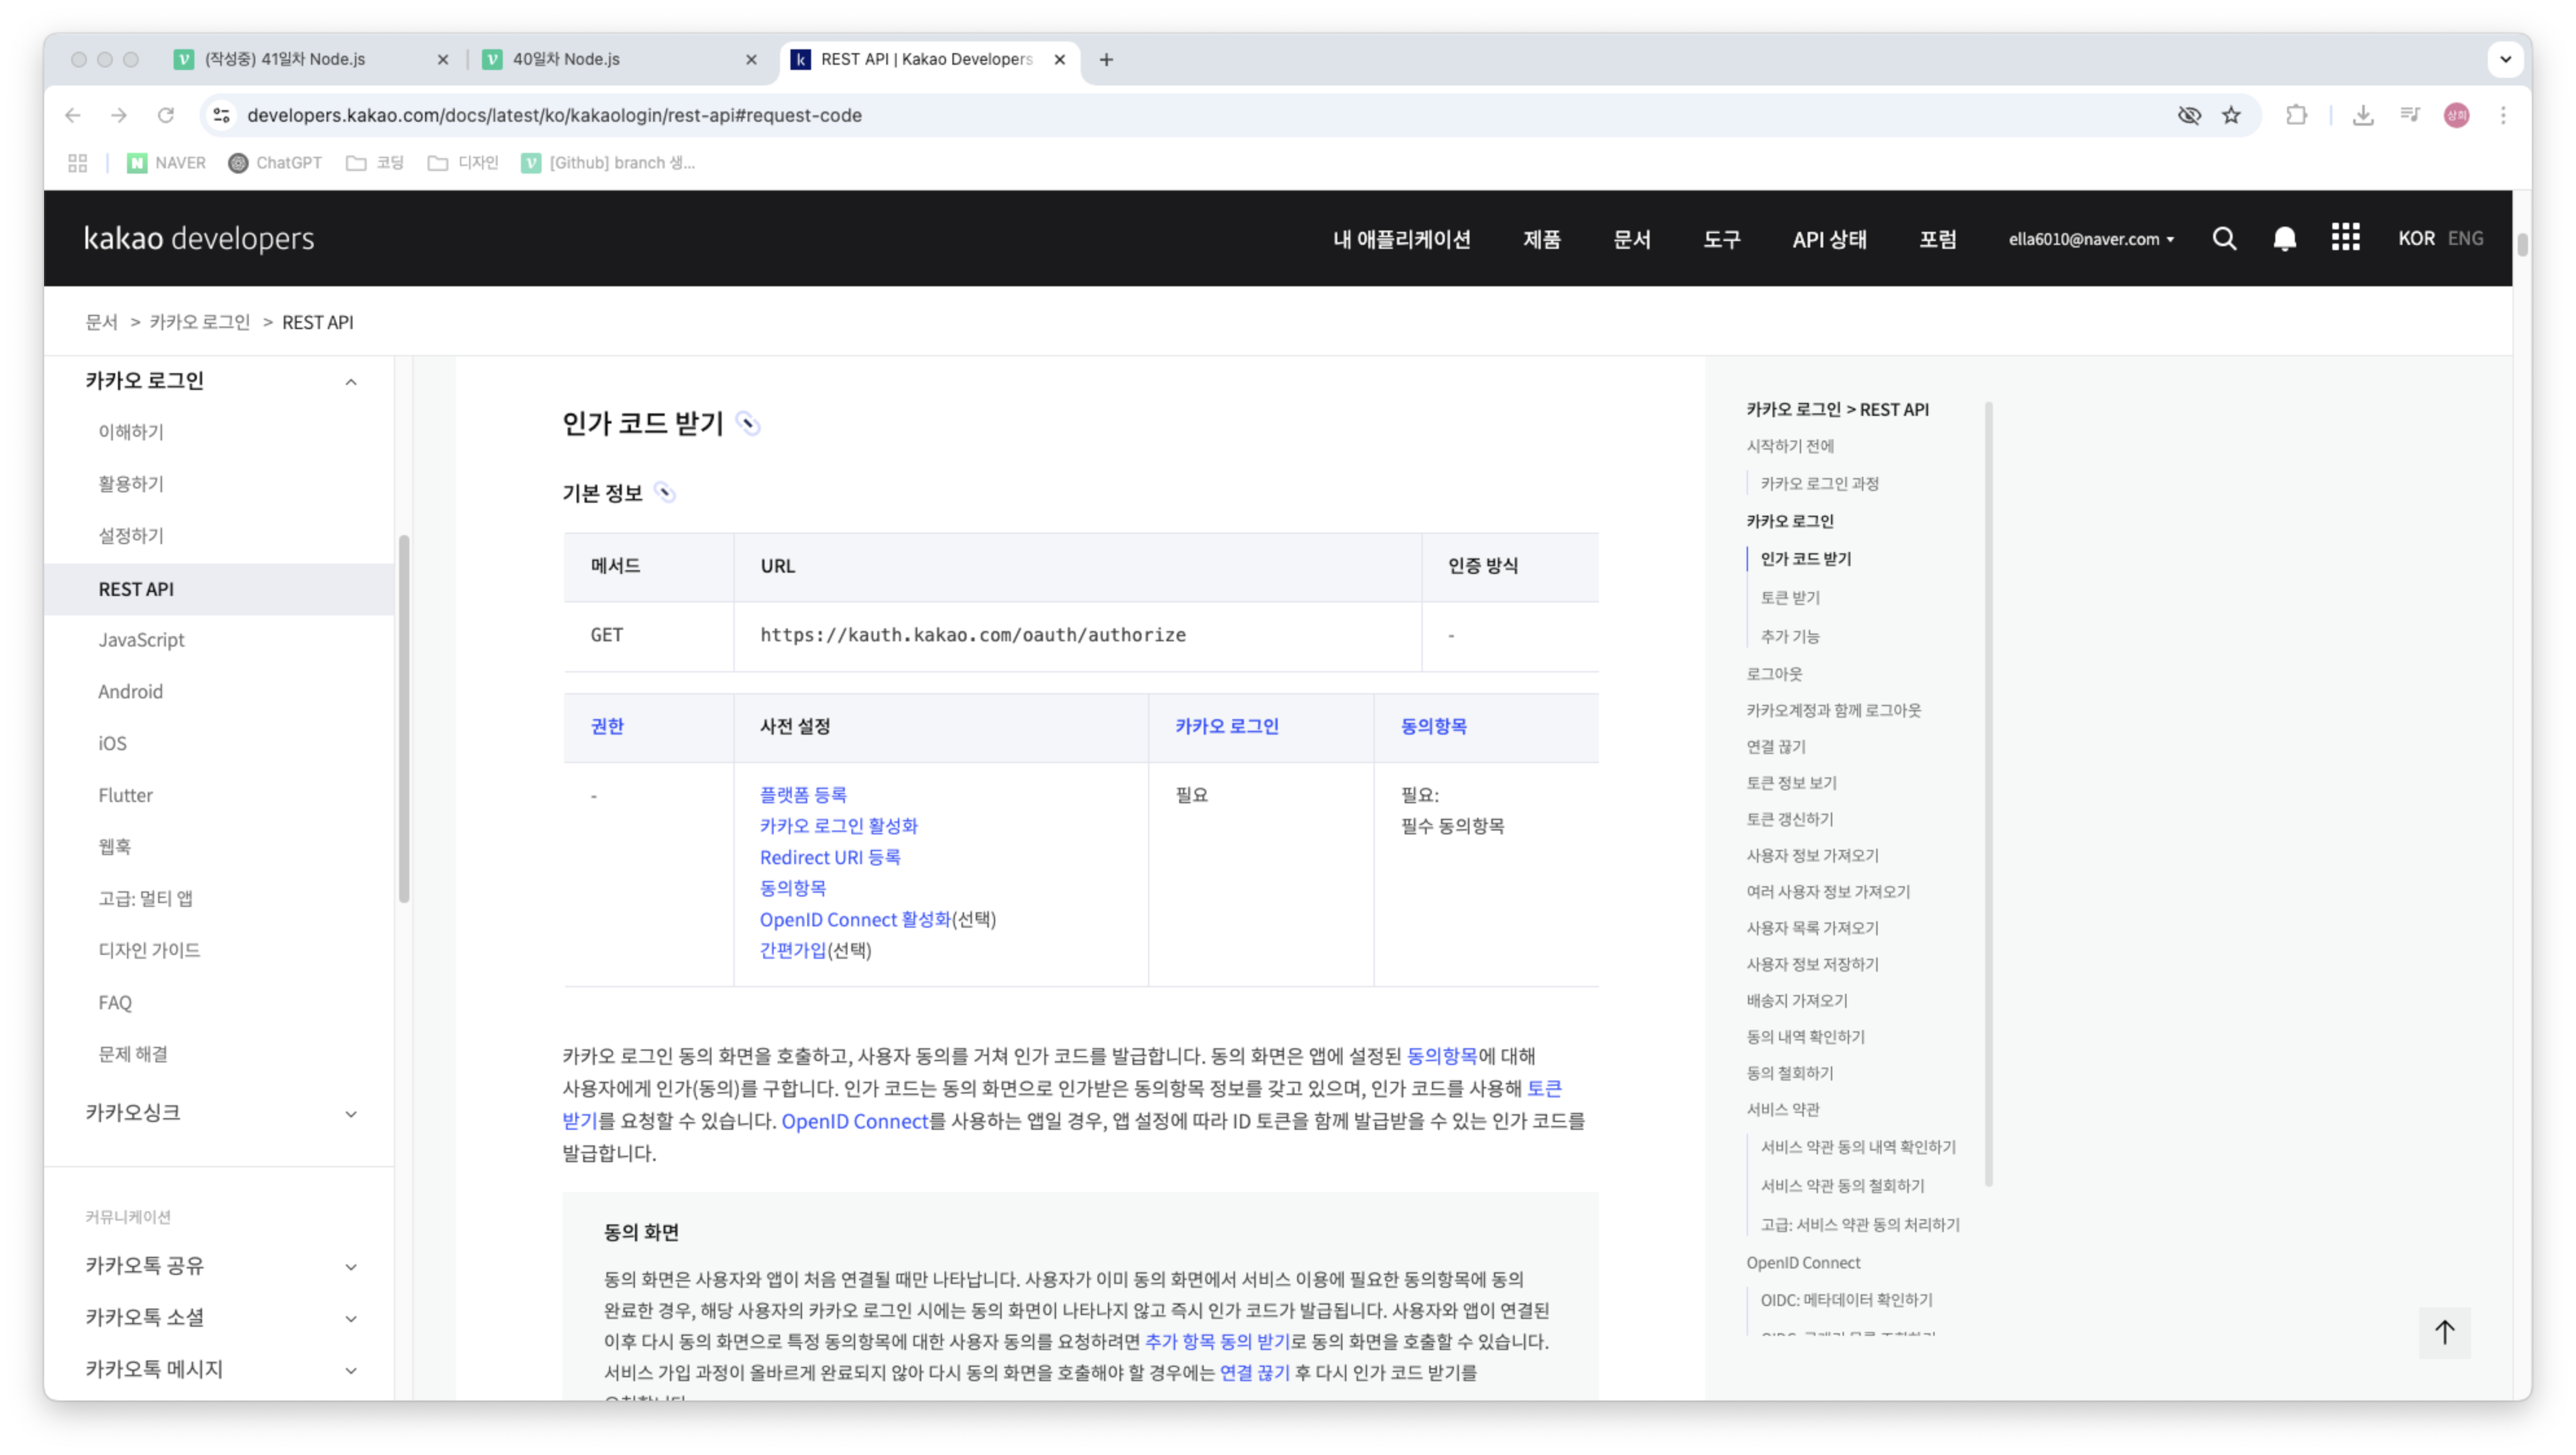
Task: Open the OpenID Connect 활성화 link
Action: [855, 919]
